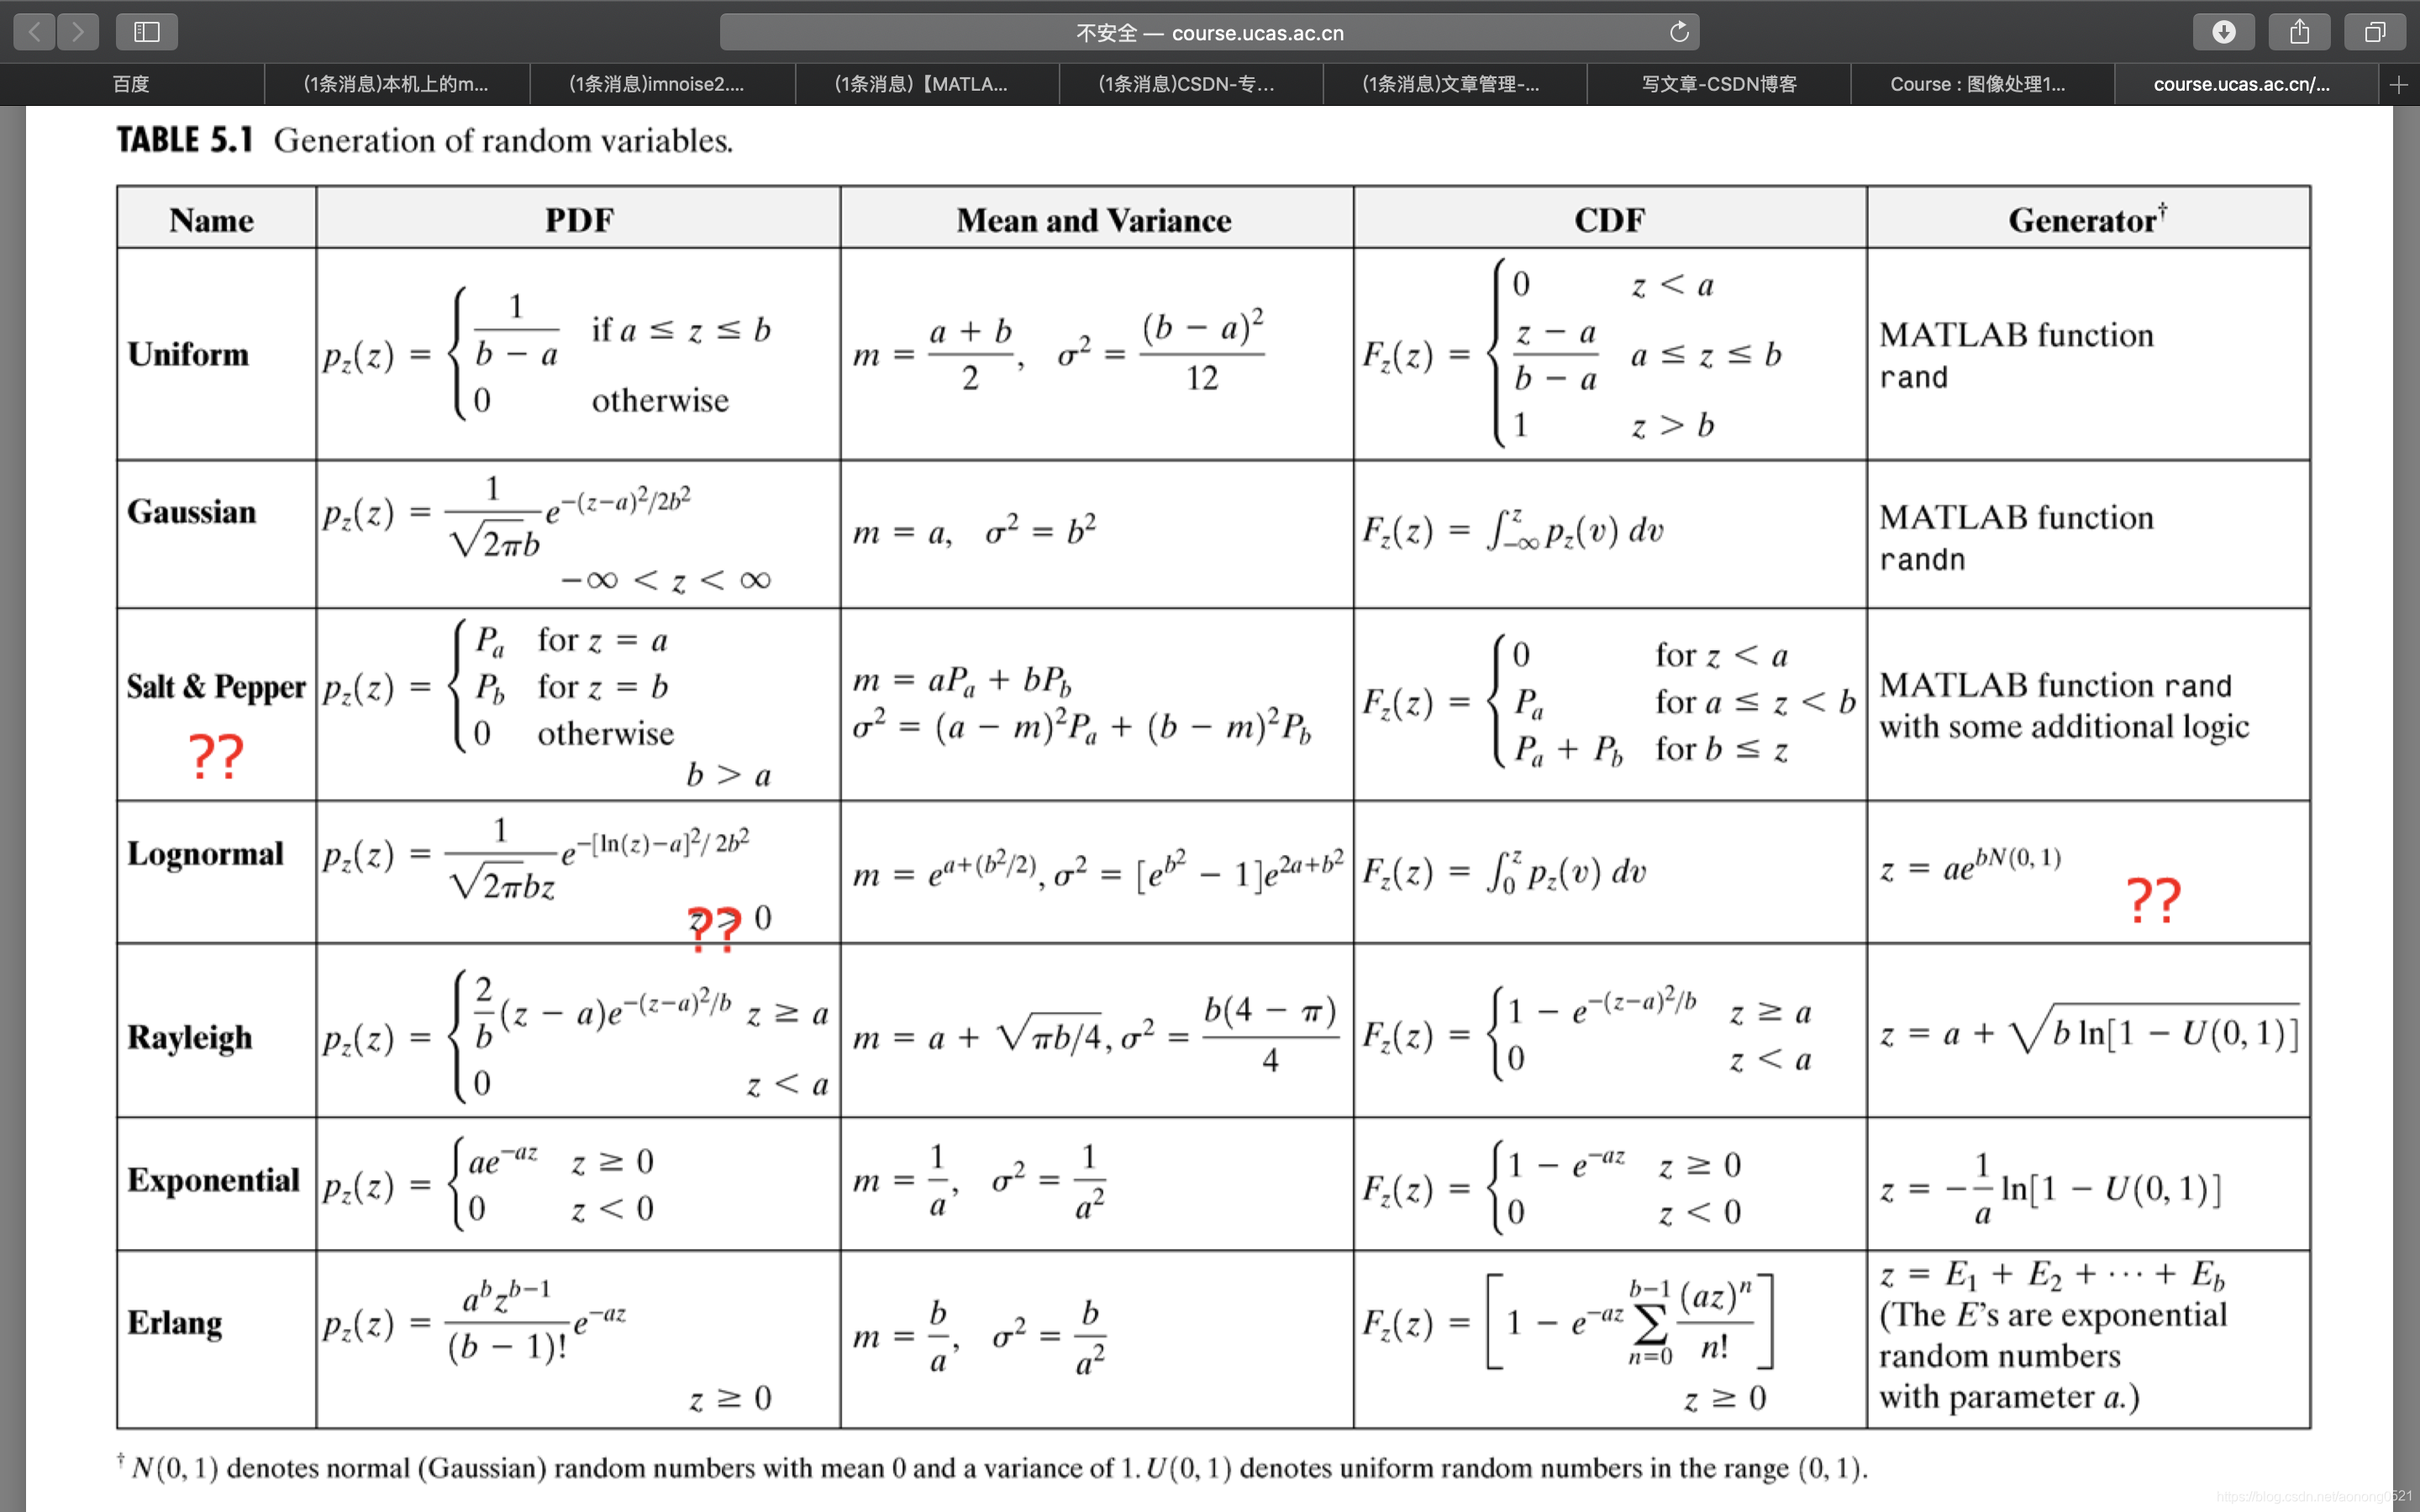Switch to Course : 图像处理1 tab
The image size is (2420, 1512).
click(1977, 85)
